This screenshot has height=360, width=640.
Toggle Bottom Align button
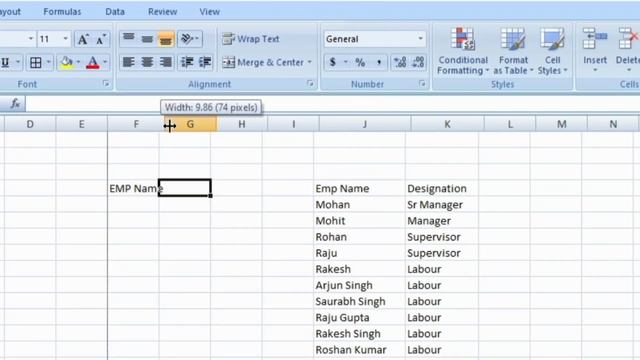(165, 39)
